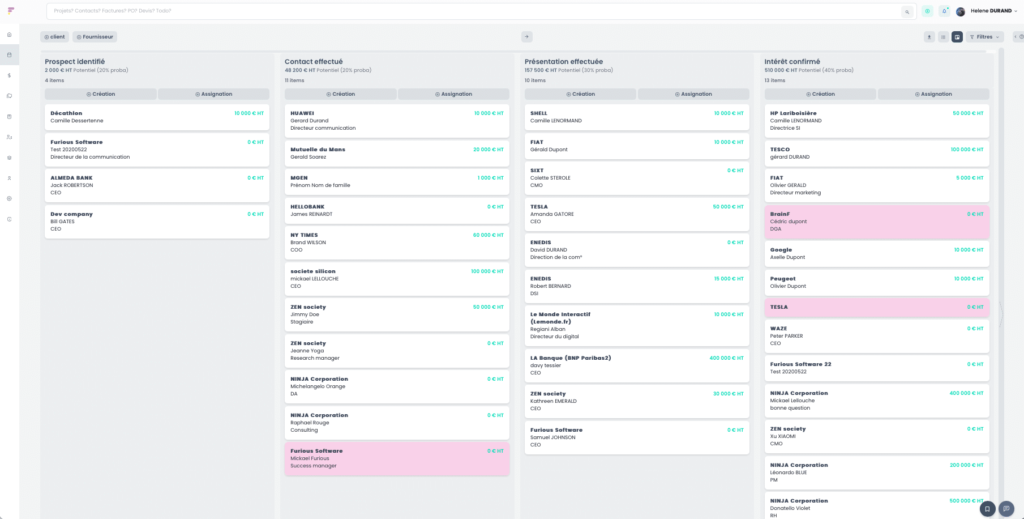Open the SIXT card

point(637,178)
